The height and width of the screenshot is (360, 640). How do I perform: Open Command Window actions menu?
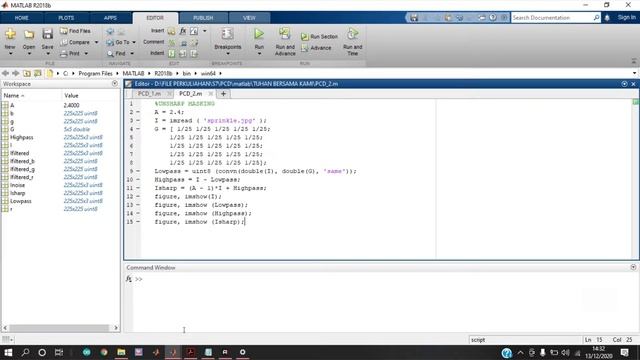point(633,267)
